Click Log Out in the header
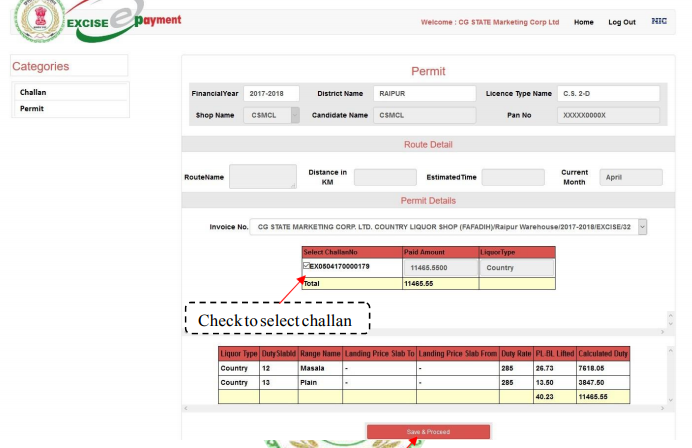Viewport: 692px width, 448px height. (621, 22)
